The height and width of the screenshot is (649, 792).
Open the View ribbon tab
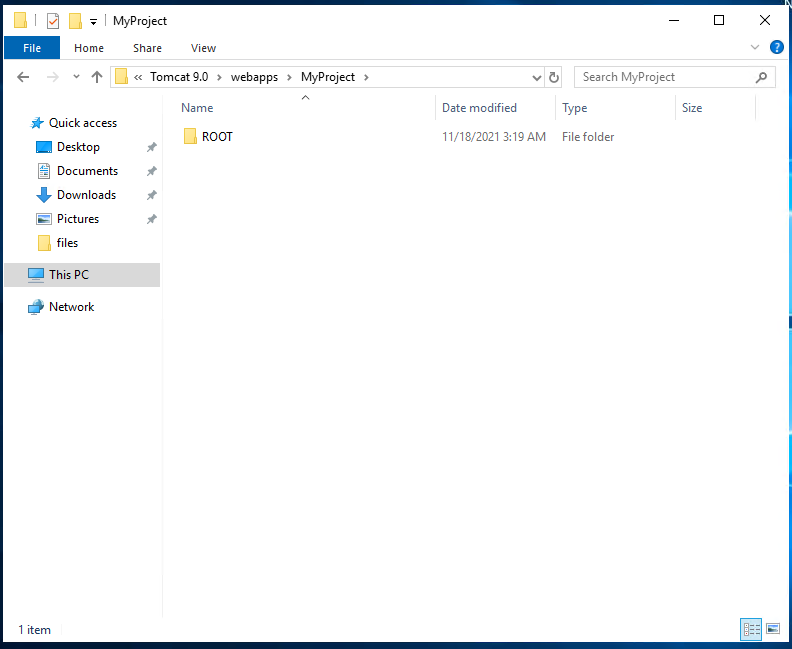pos(204,48)
